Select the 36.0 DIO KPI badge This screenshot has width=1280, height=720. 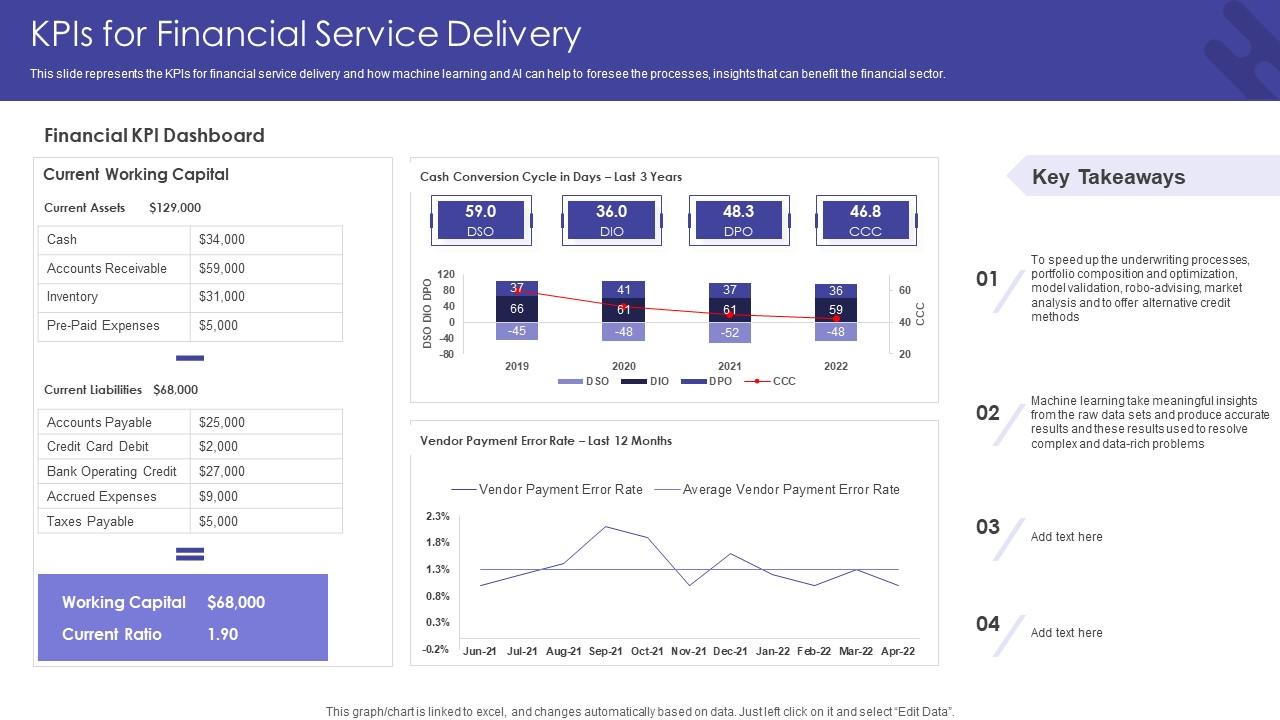coord(610,218)
